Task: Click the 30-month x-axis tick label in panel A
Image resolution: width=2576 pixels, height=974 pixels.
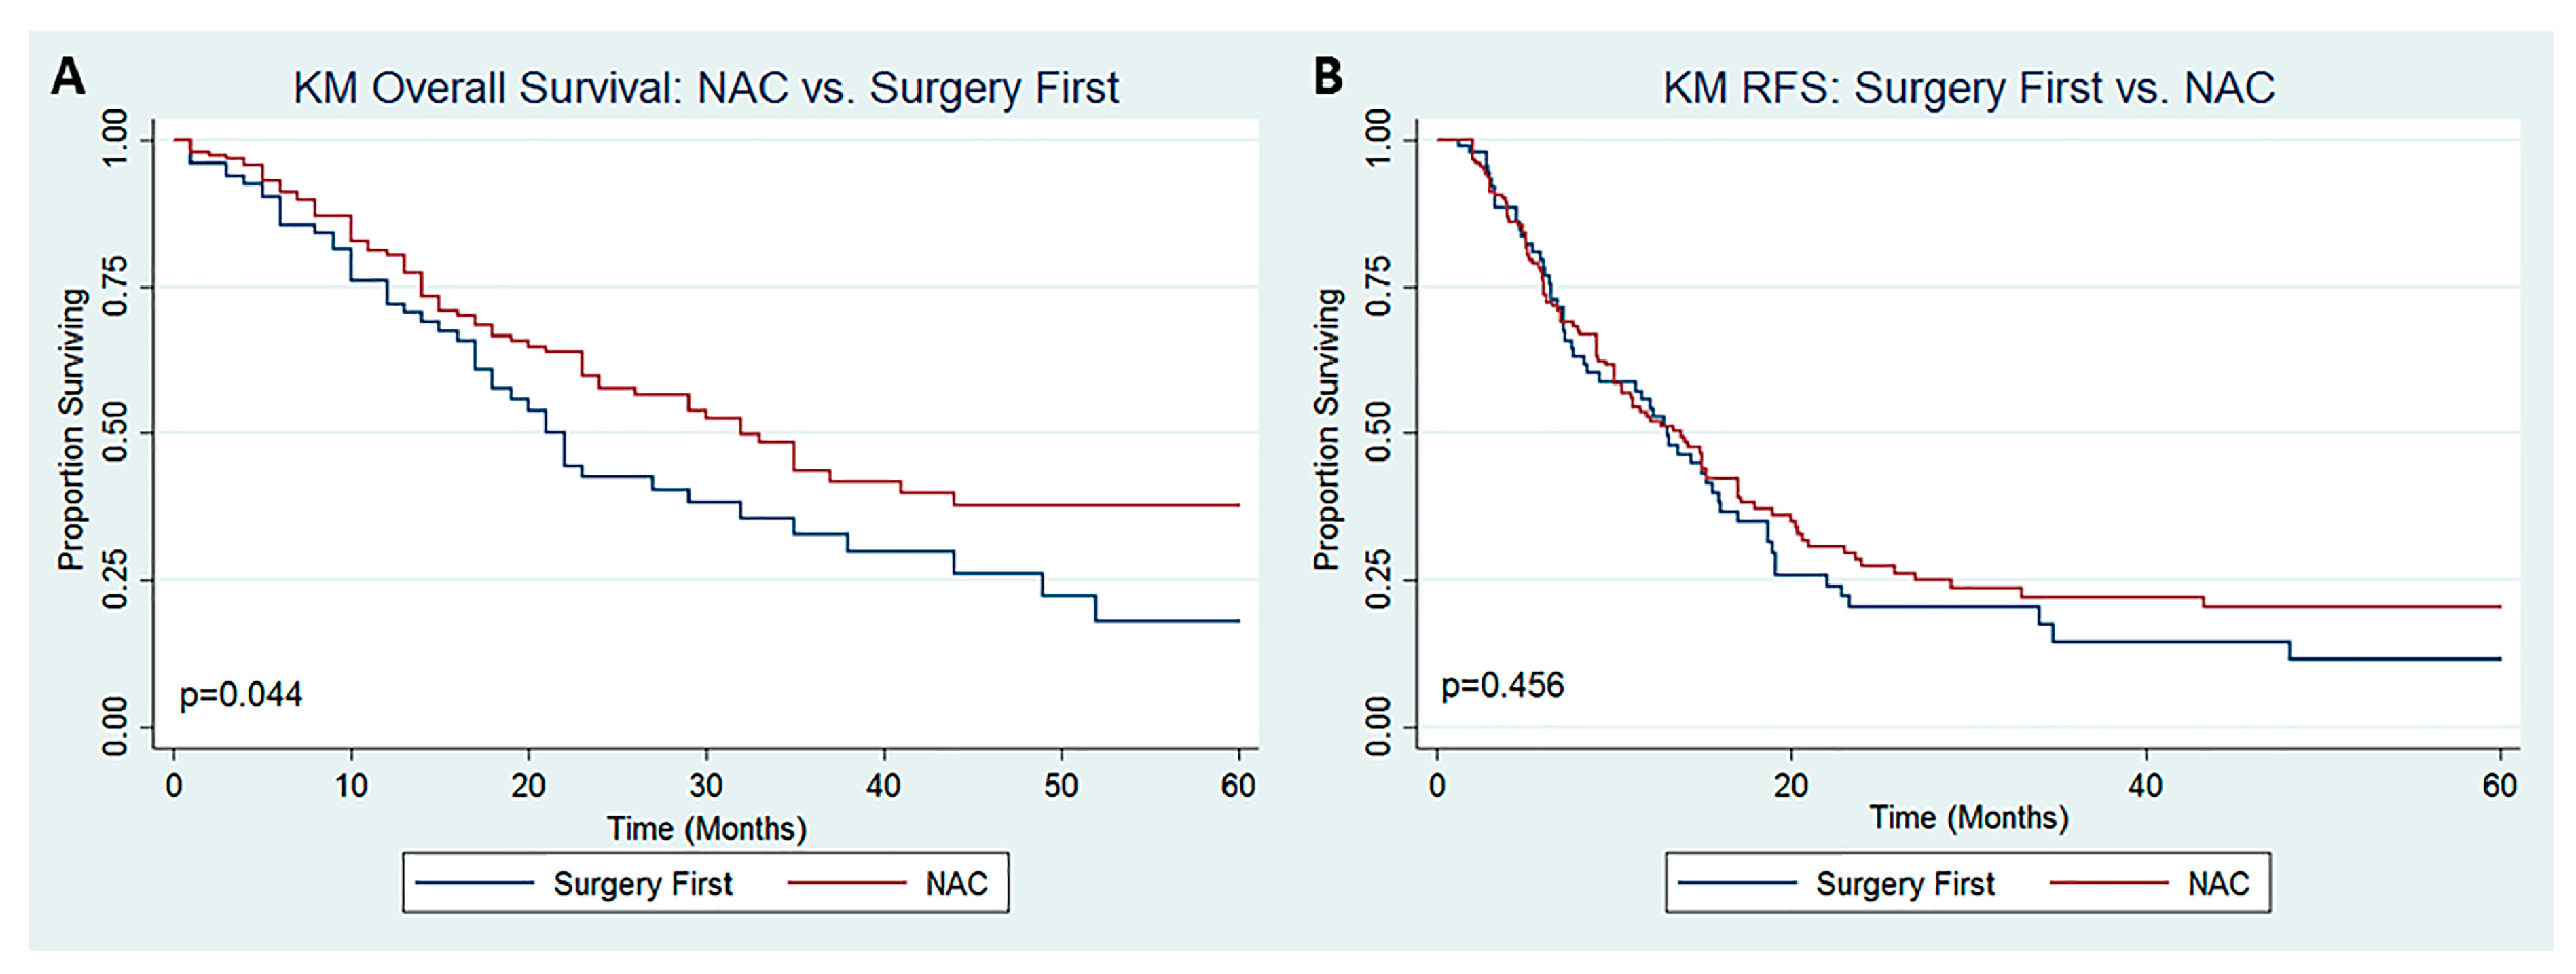Action: click(706, 786)
